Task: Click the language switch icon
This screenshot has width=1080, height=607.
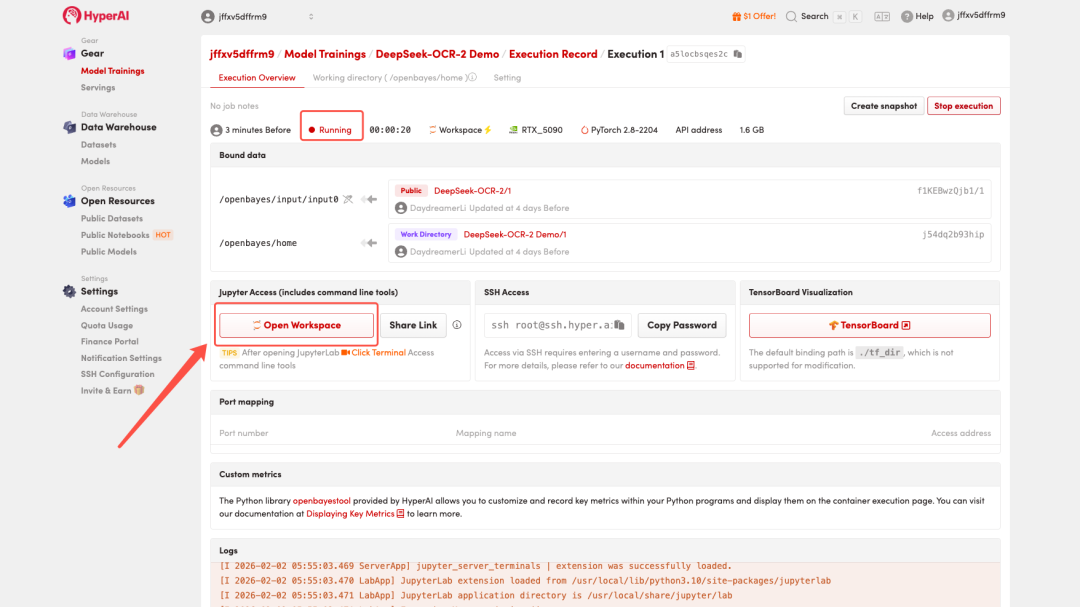Action: tap(882, 16)
